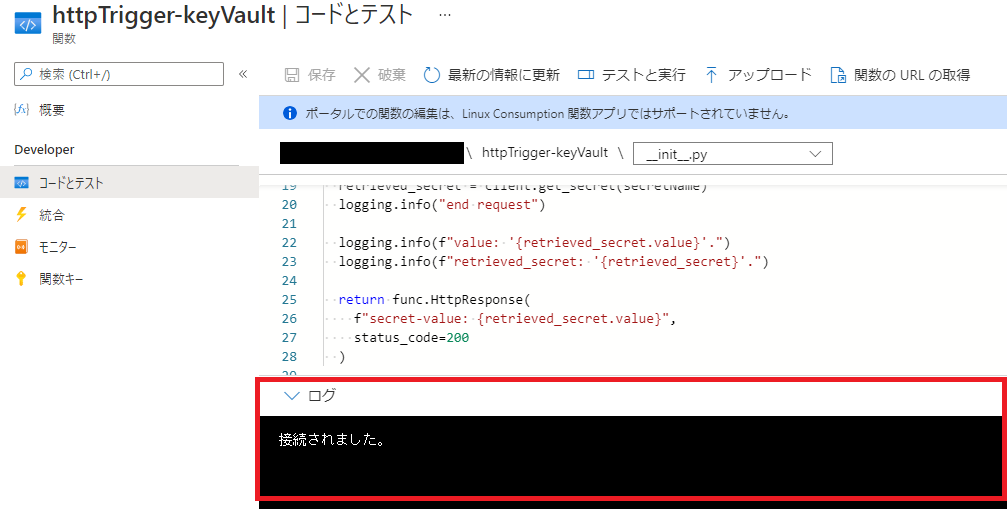Click the lightning bolt 統合 icon
Viewport: 1007px width, 509px height.
[21, 214]
